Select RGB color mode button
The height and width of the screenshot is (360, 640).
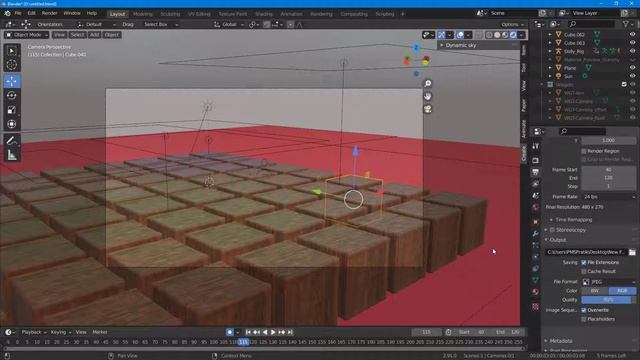point(622,291)
